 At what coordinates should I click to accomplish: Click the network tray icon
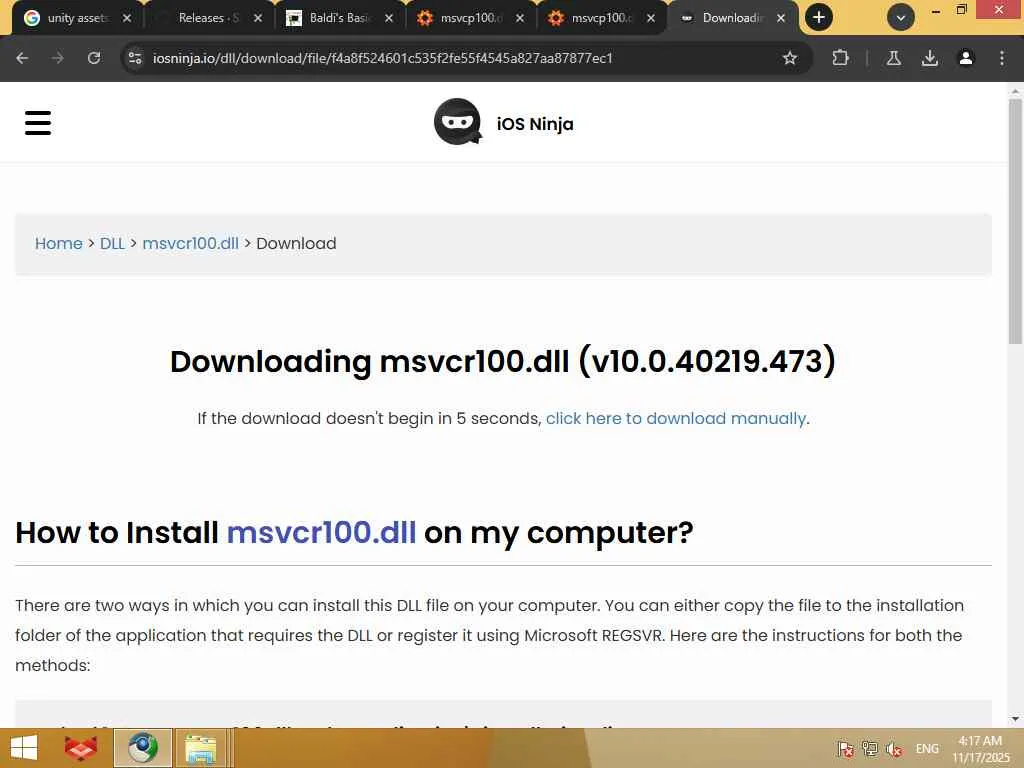[869, 749]
